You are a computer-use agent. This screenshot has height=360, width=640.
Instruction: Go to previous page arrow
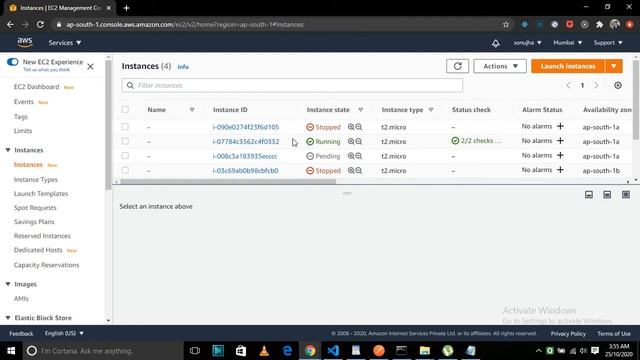pos(569,85)
